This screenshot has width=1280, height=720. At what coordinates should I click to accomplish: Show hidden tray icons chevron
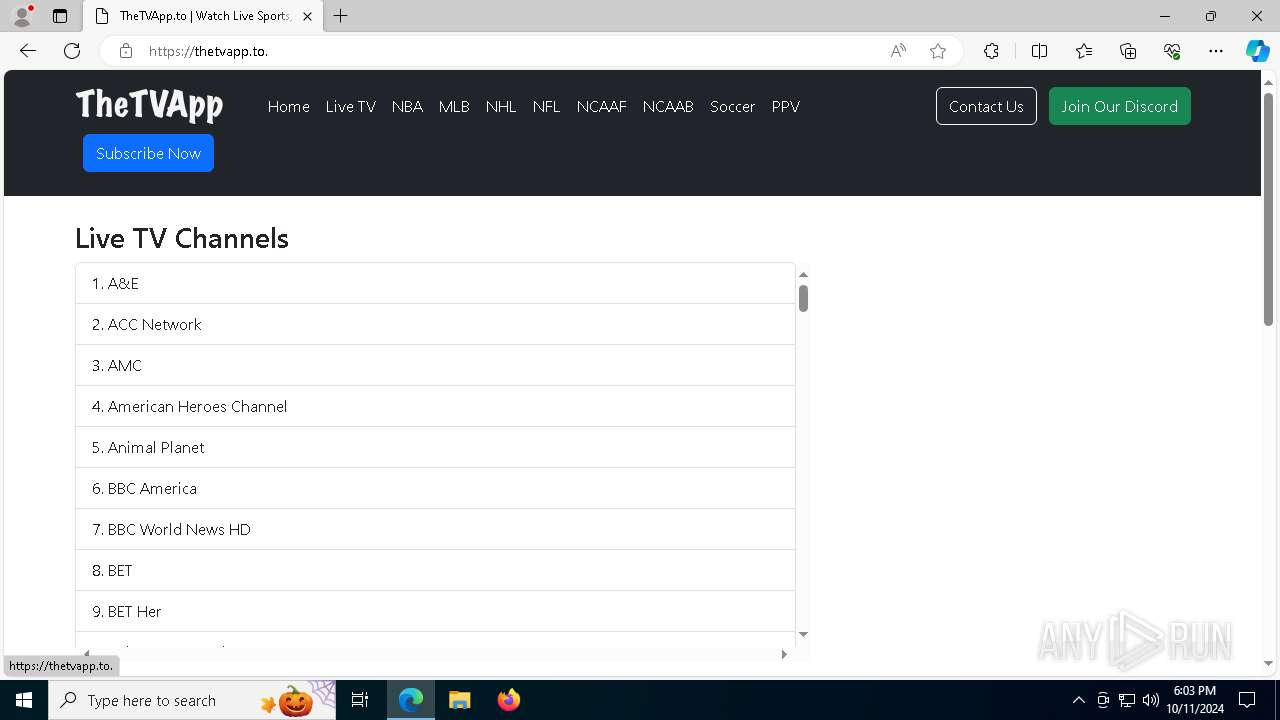click(1078, 700)
